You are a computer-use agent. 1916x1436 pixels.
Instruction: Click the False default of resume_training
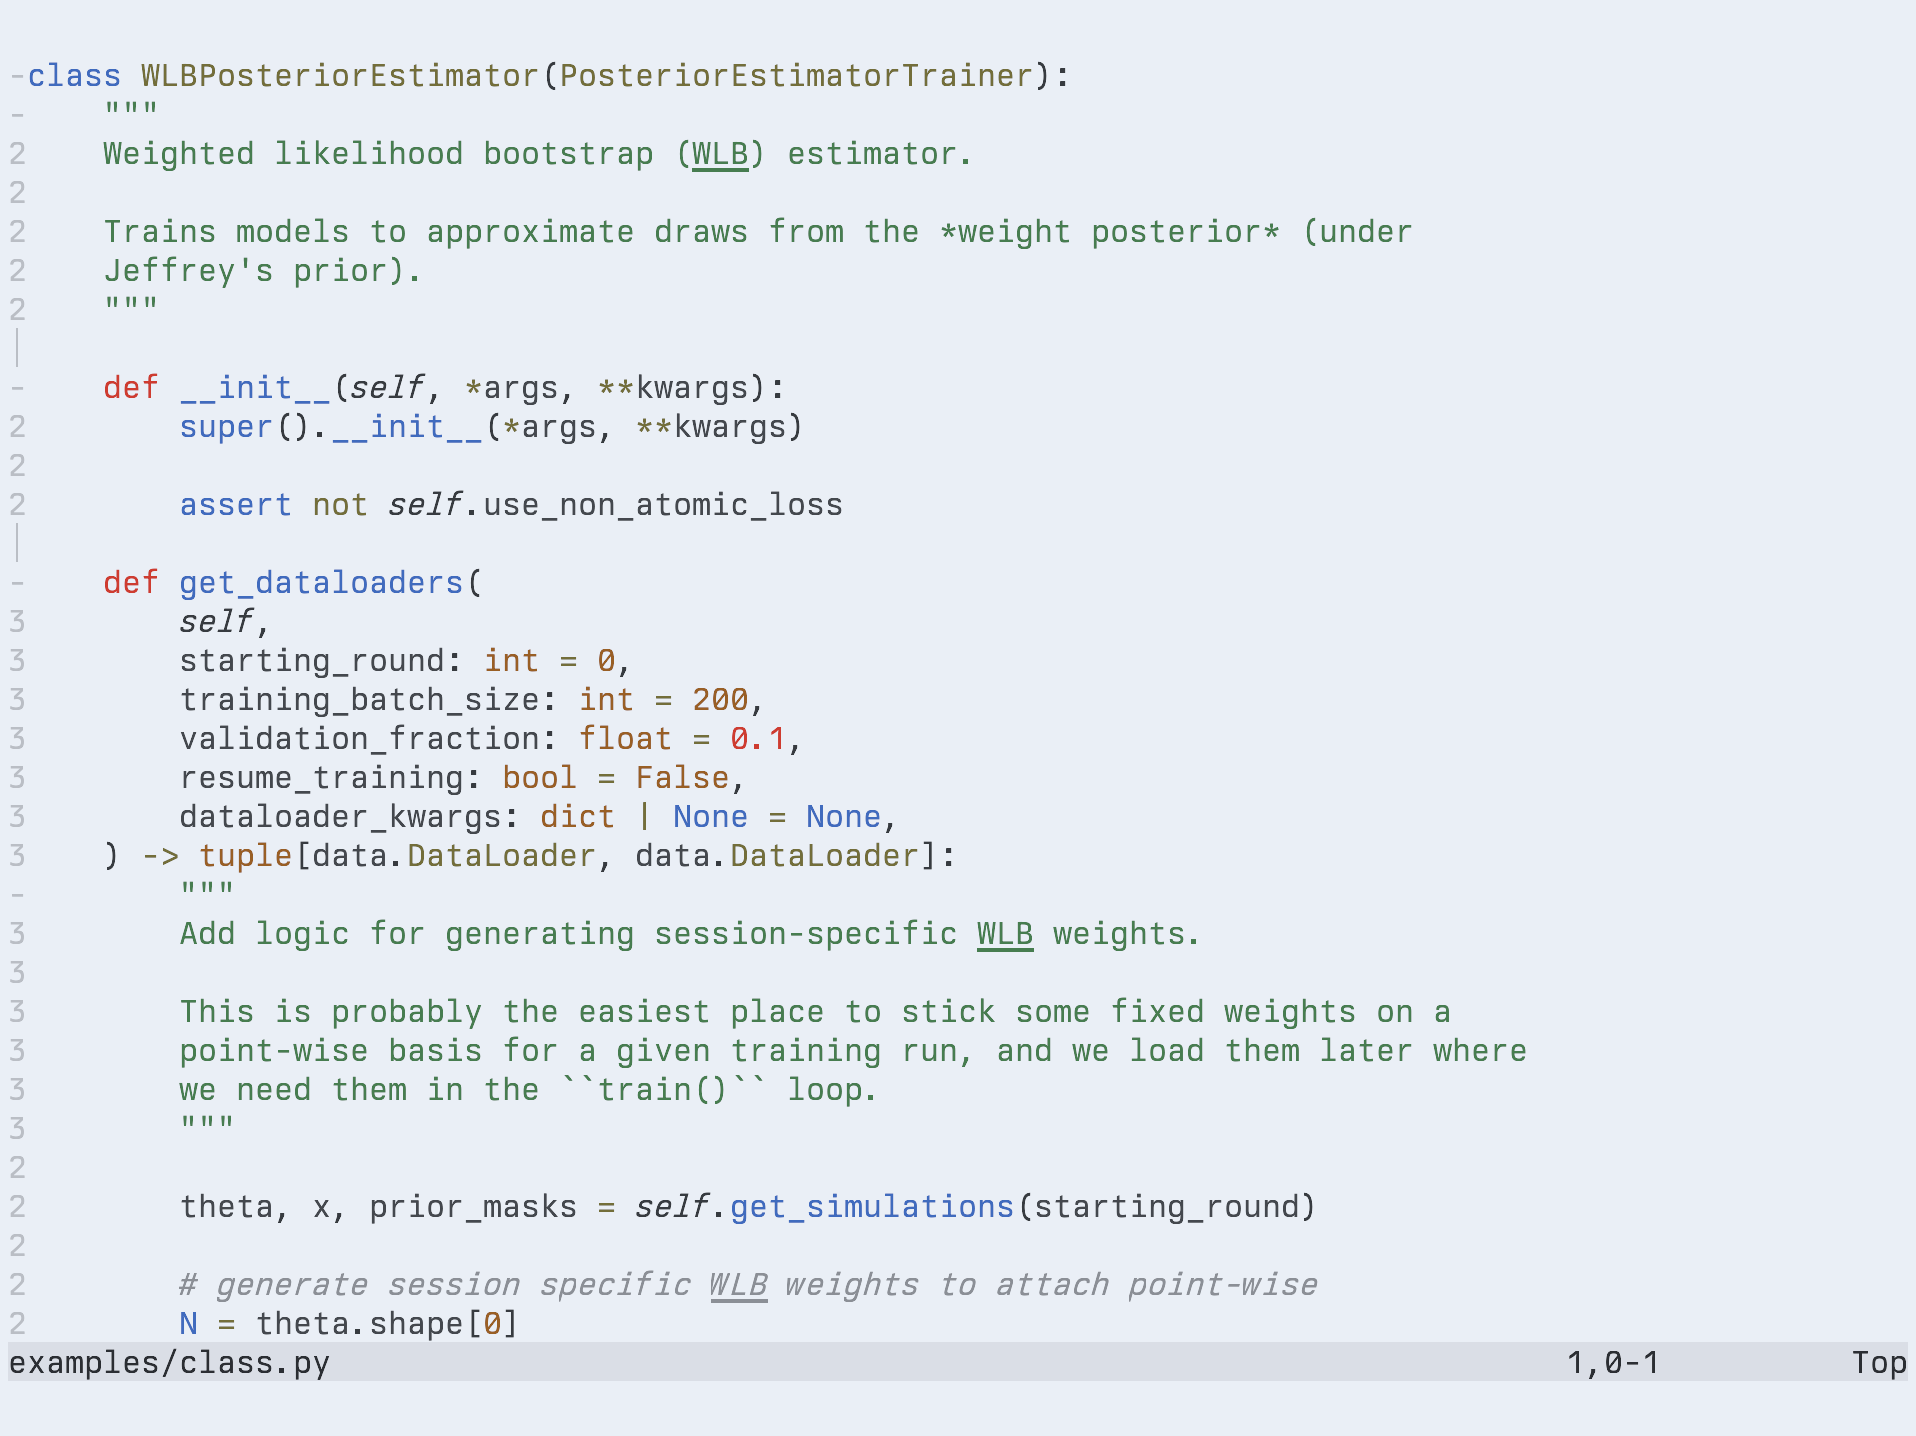point(682,778)
